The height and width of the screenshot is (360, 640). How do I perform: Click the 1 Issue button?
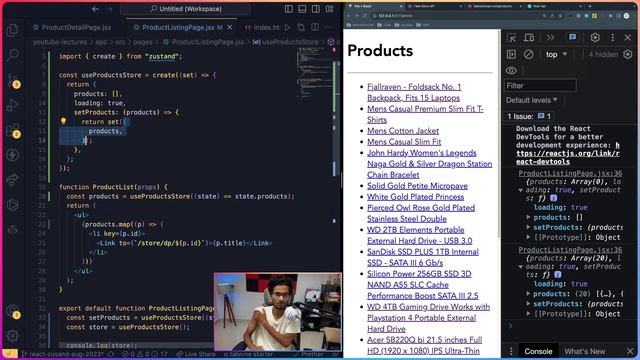point(529,116)
